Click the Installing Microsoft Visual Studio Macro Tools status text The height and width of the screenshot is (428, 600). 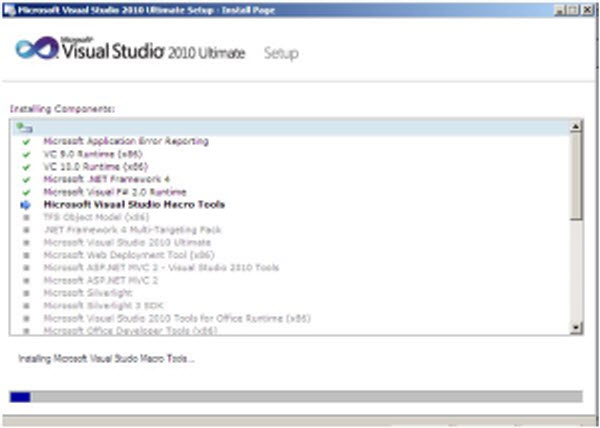tap(106, 359)
